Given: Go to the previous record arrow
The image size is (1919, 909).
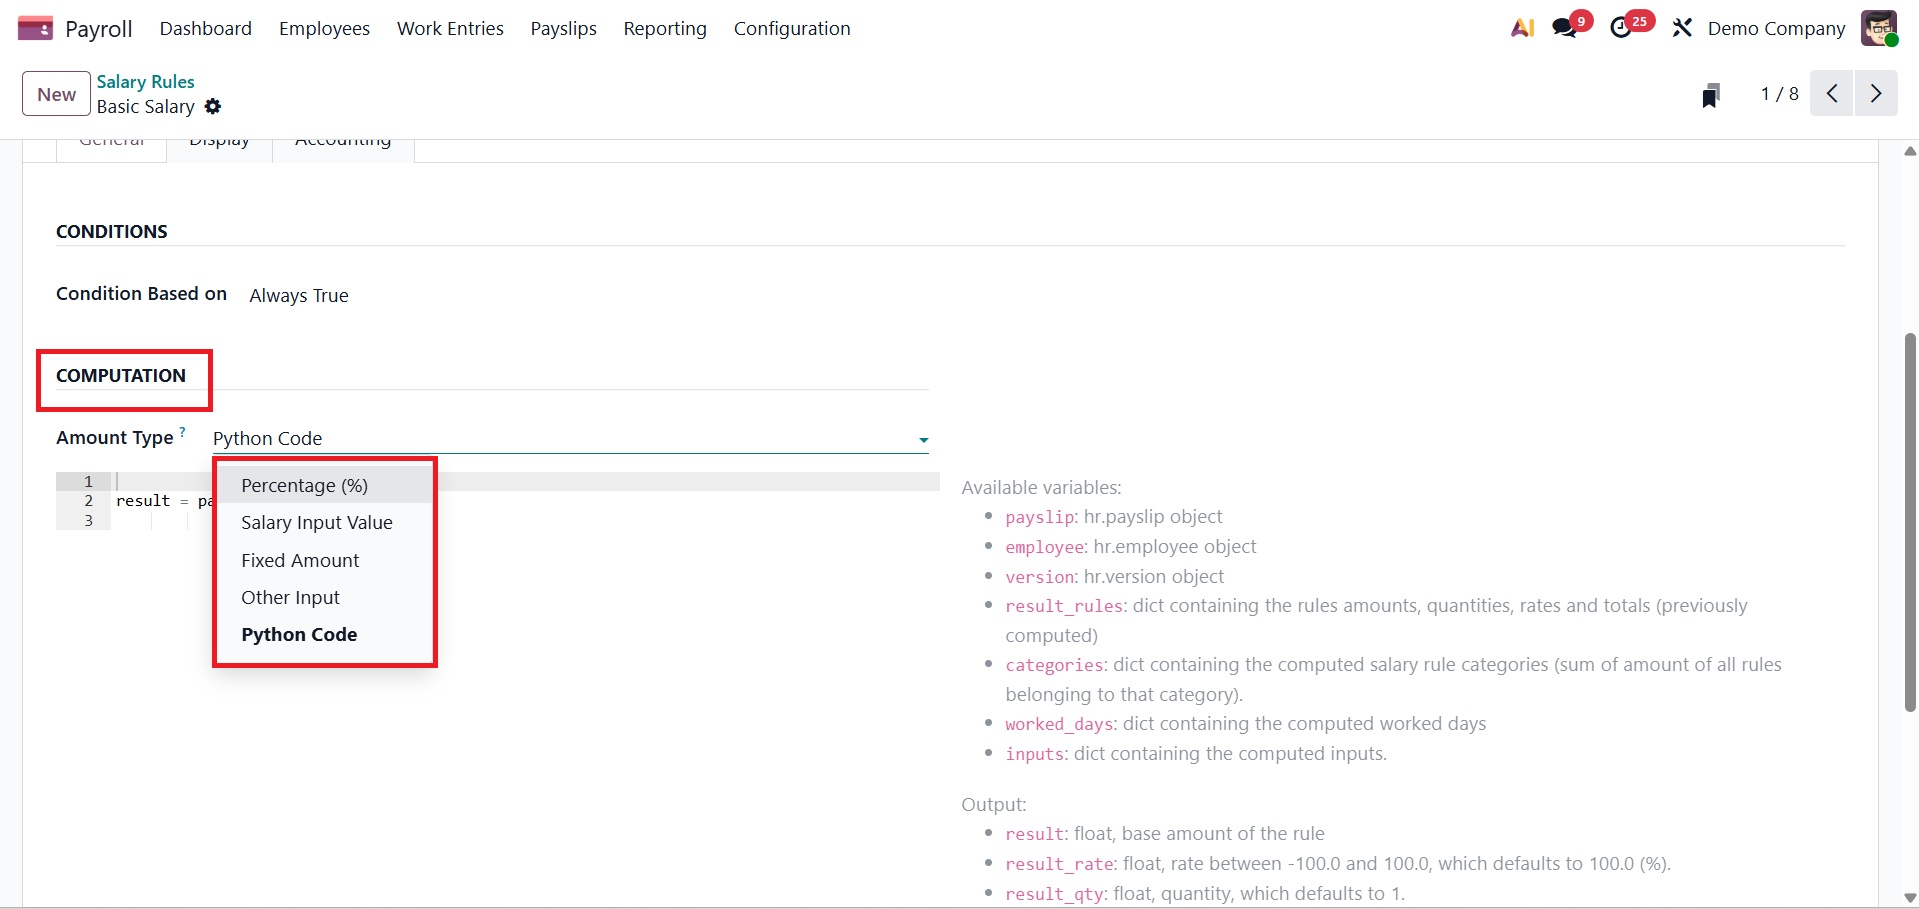Looking at the screenshot, I should click(1832, 94).
